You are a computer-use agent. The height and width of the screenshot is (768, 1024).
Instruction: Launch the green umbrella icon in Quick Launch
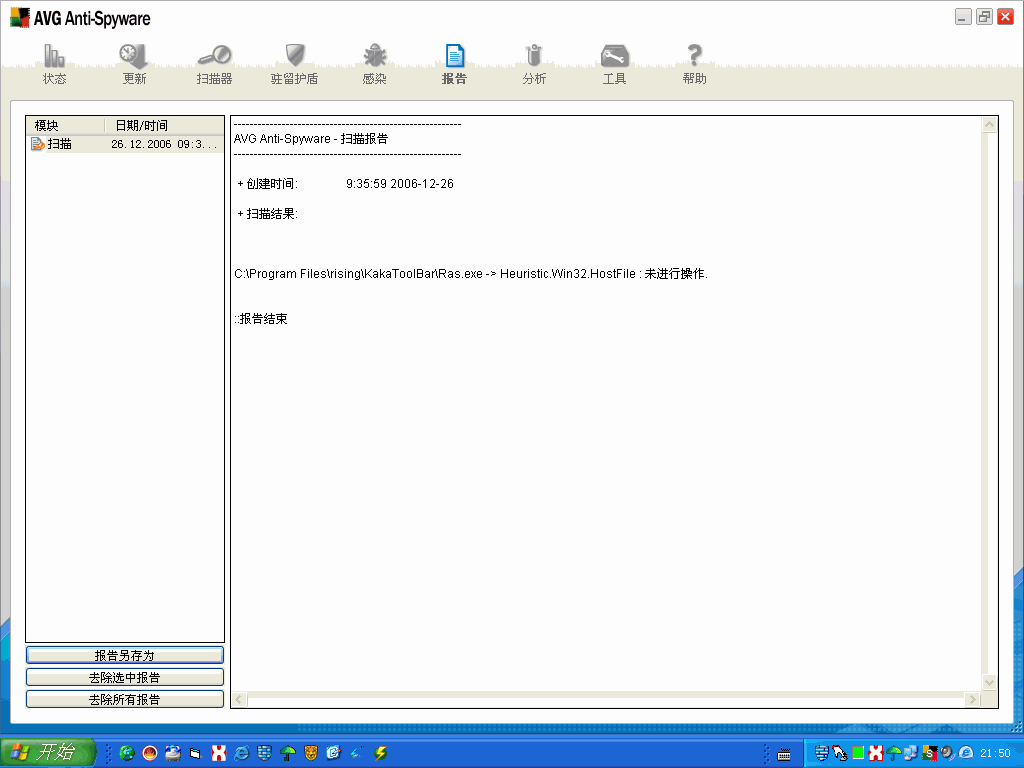click(288, 753)
